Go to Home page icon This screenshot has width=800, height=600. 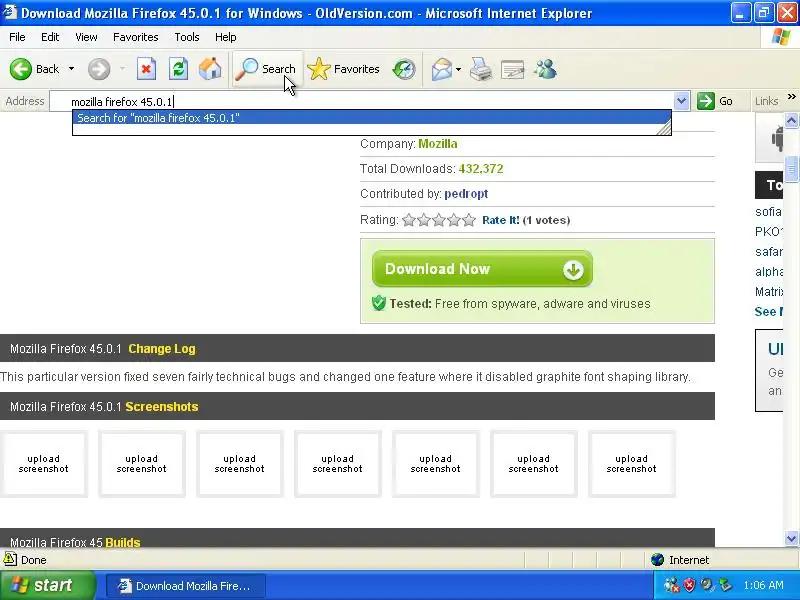210,69
